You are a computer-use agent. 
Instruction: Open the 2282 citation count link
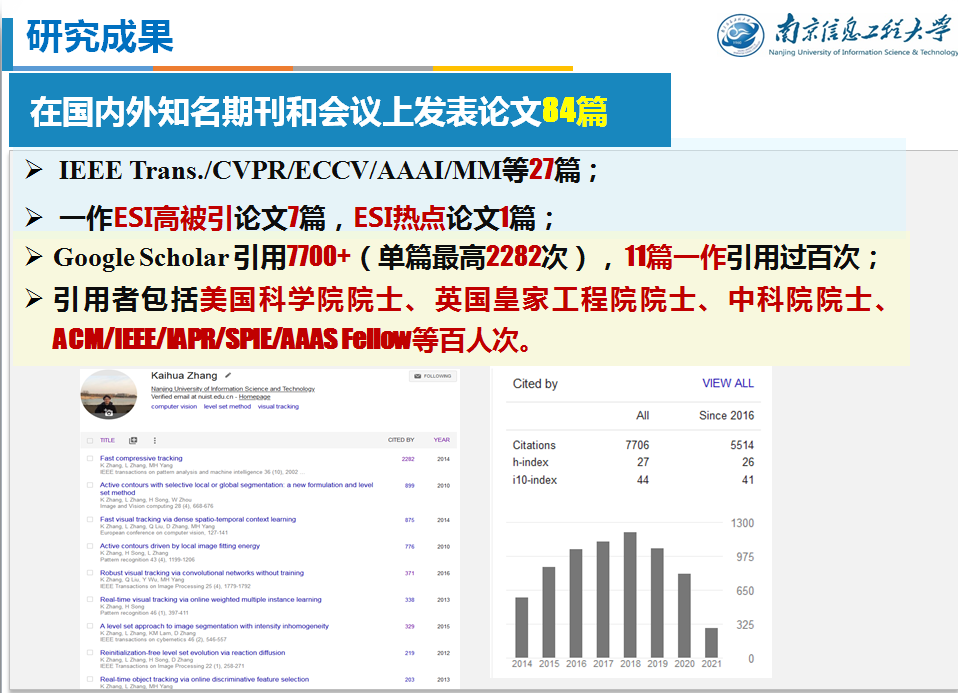[408, 459]
